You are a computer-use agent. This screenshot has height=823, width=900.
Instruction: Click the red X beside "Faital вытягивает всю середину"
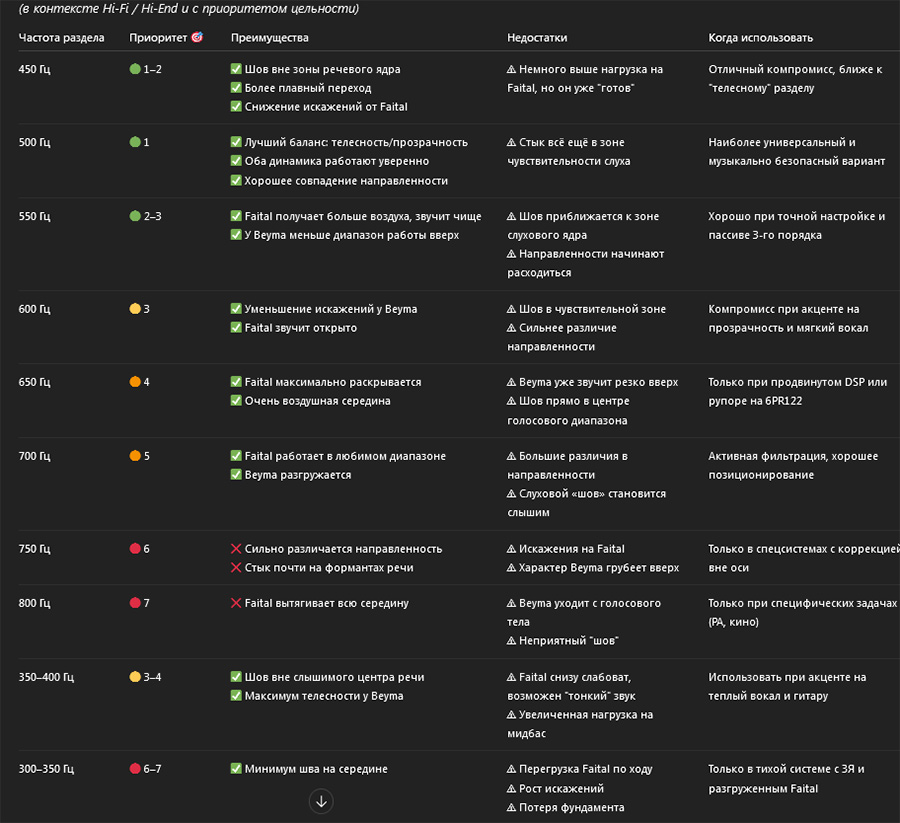pyautogui.click(x=236, y=603)
